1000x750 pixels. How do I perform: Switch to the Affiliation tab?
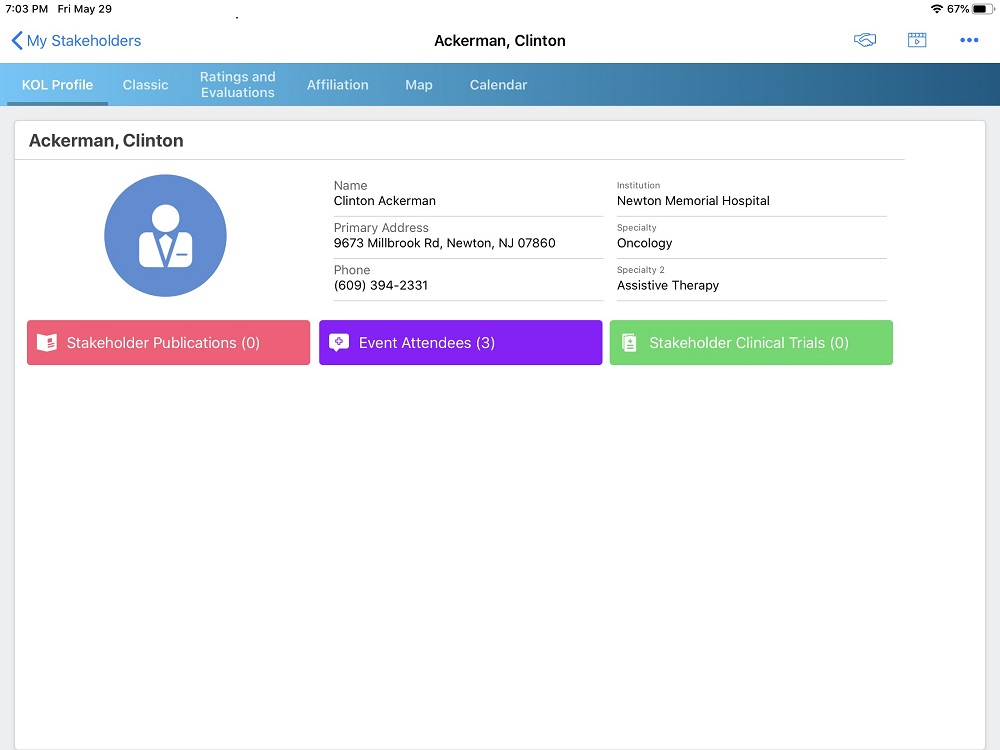337,85
